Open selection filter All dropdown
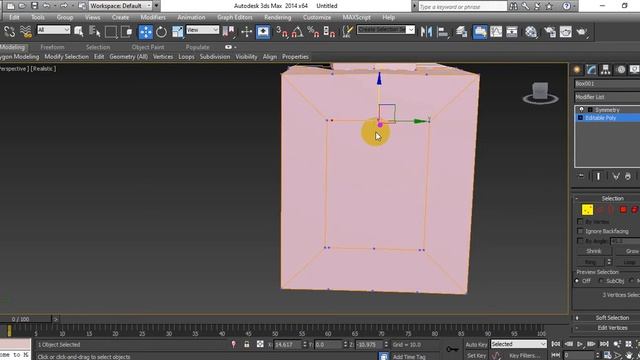This screenshot has width=640, height=360. pos(53,30)
